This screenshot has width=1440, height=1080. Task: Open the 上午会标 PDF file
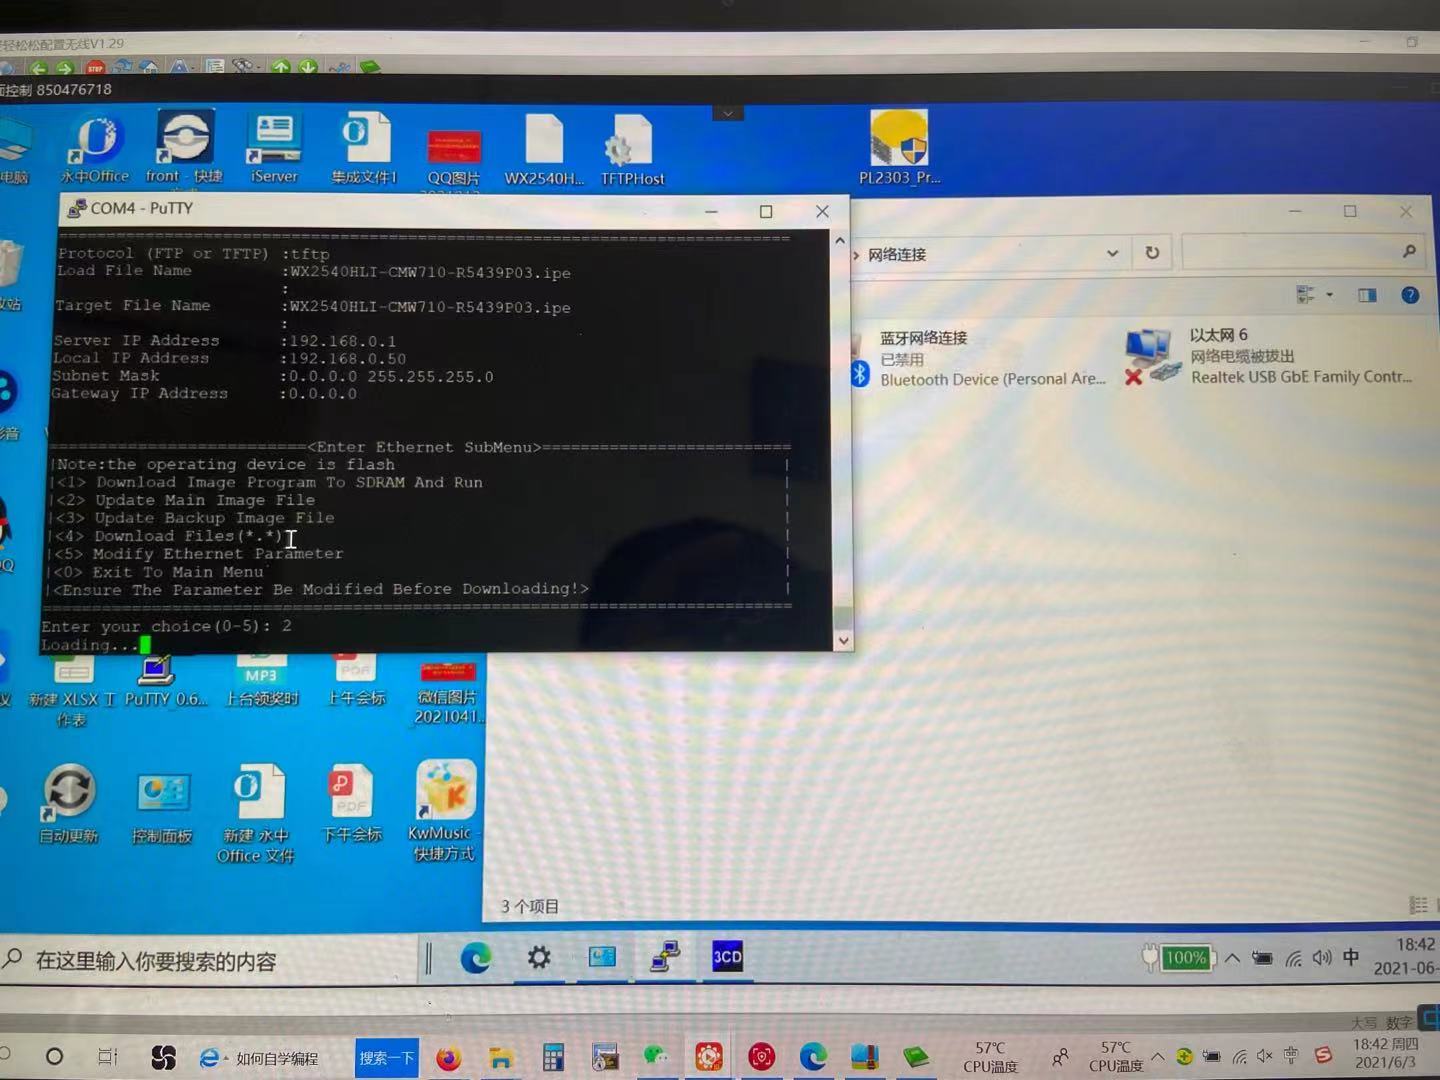[356, 682]
